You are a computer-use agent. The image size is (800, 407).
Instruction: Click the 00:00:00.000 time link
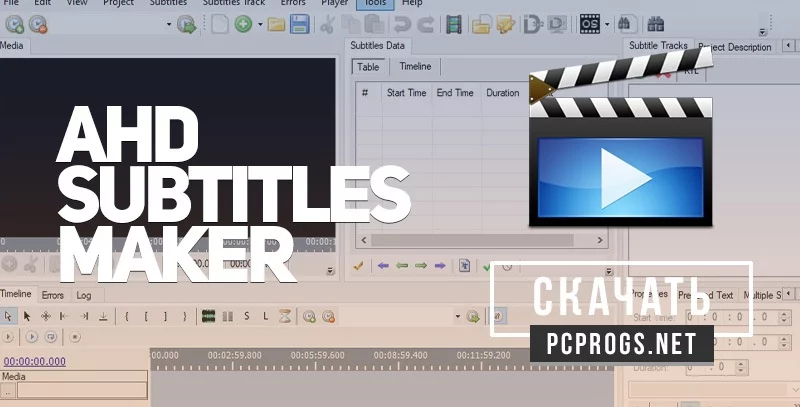coord(35,362)
